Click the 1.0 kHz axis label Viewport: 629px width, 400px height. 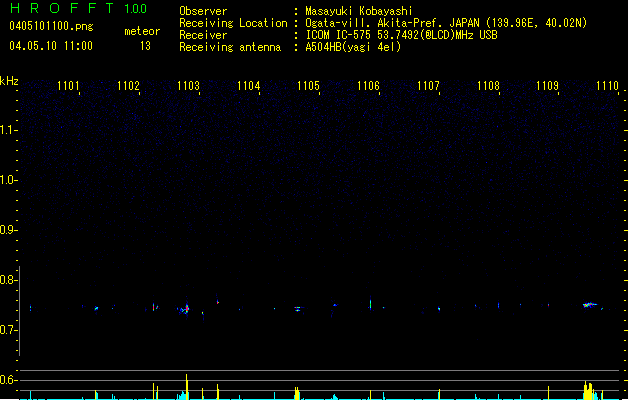(x=7, y=180)
